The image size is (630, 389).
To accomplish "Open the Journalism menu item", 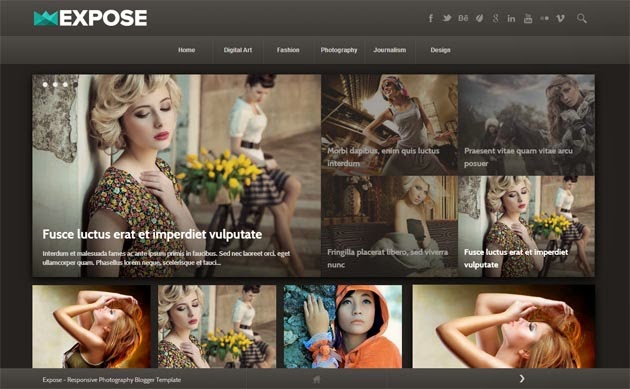I will (390, 50).
